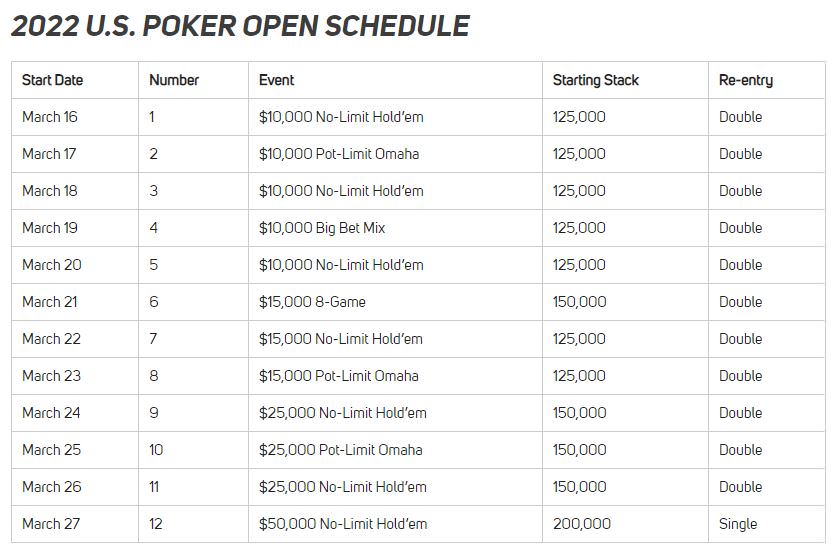Click the March 16 date cell
This screenshot has width=839, height=551.
pos(50,117)
